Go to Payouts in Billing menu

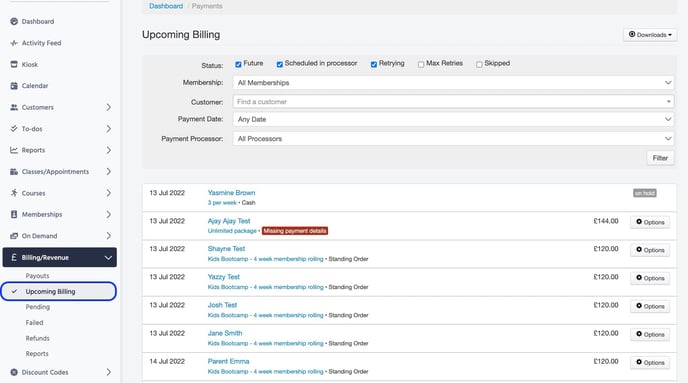tap(37, 276)
